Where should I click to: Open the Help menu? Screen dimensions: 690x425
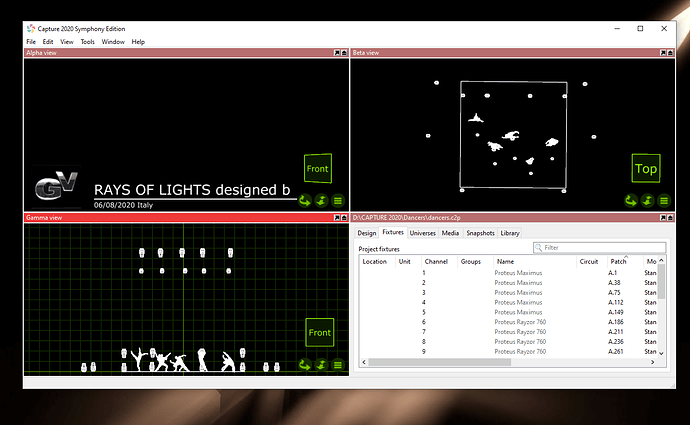pyautogui.click(x=138, y=42)
